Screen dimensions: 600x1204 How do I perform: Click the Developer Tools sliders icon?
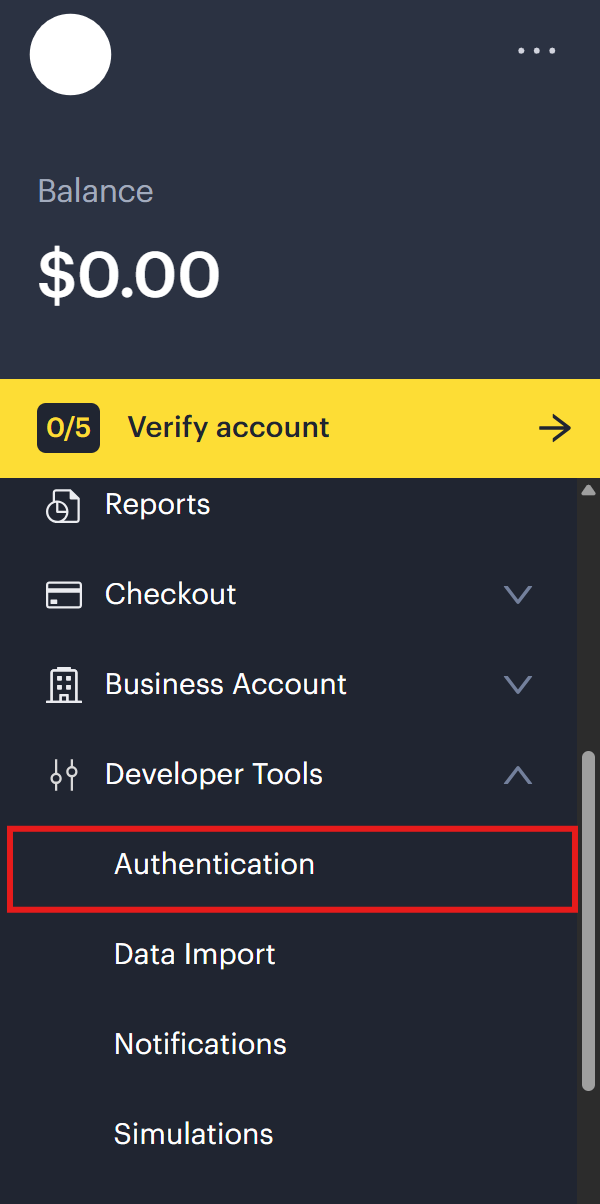64,775
